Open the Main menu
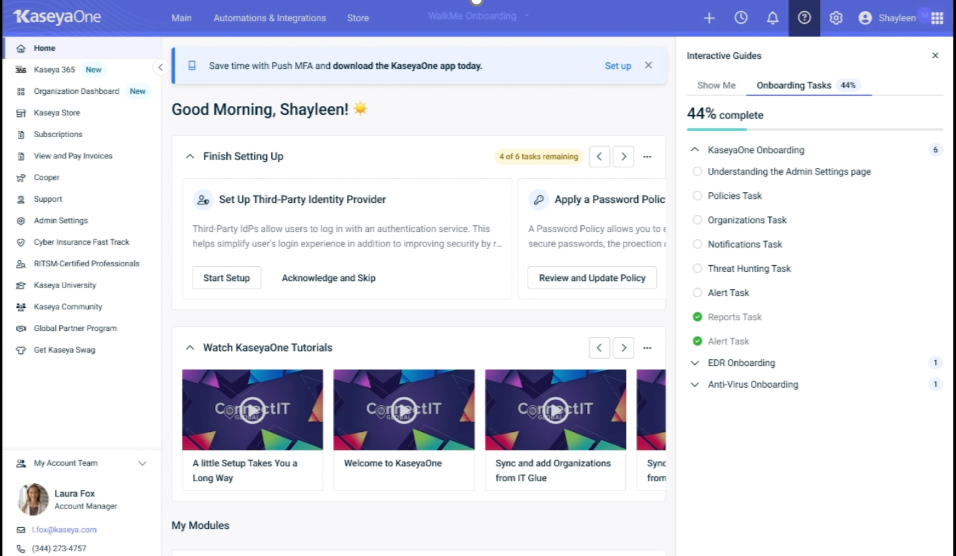956x556 pixels. pos(181,18)
